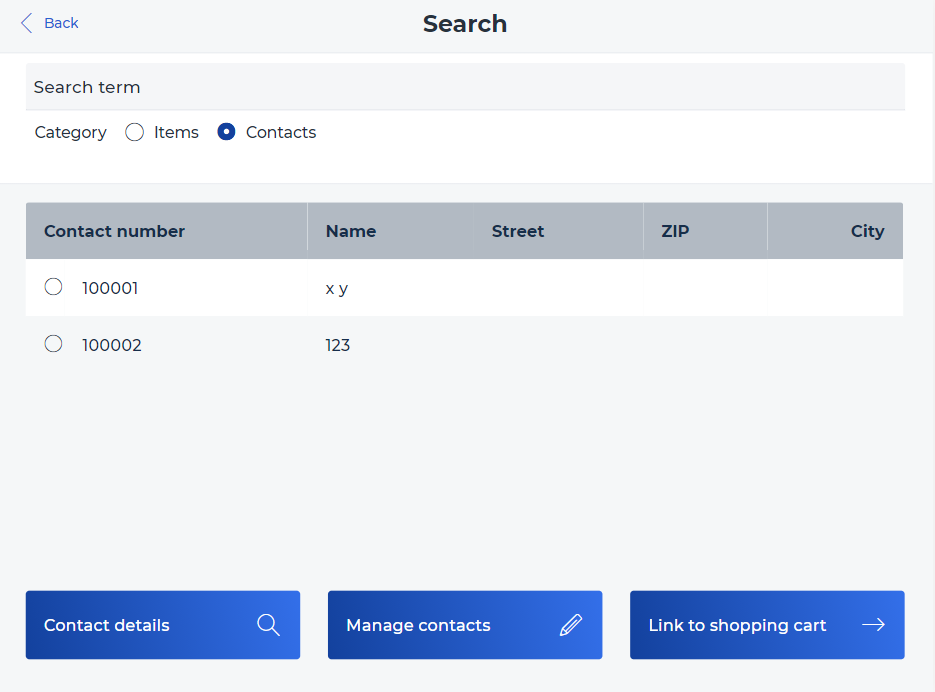Click the Street column header
The width and height of the screenshot is (935, 692).
coord(517,231)
